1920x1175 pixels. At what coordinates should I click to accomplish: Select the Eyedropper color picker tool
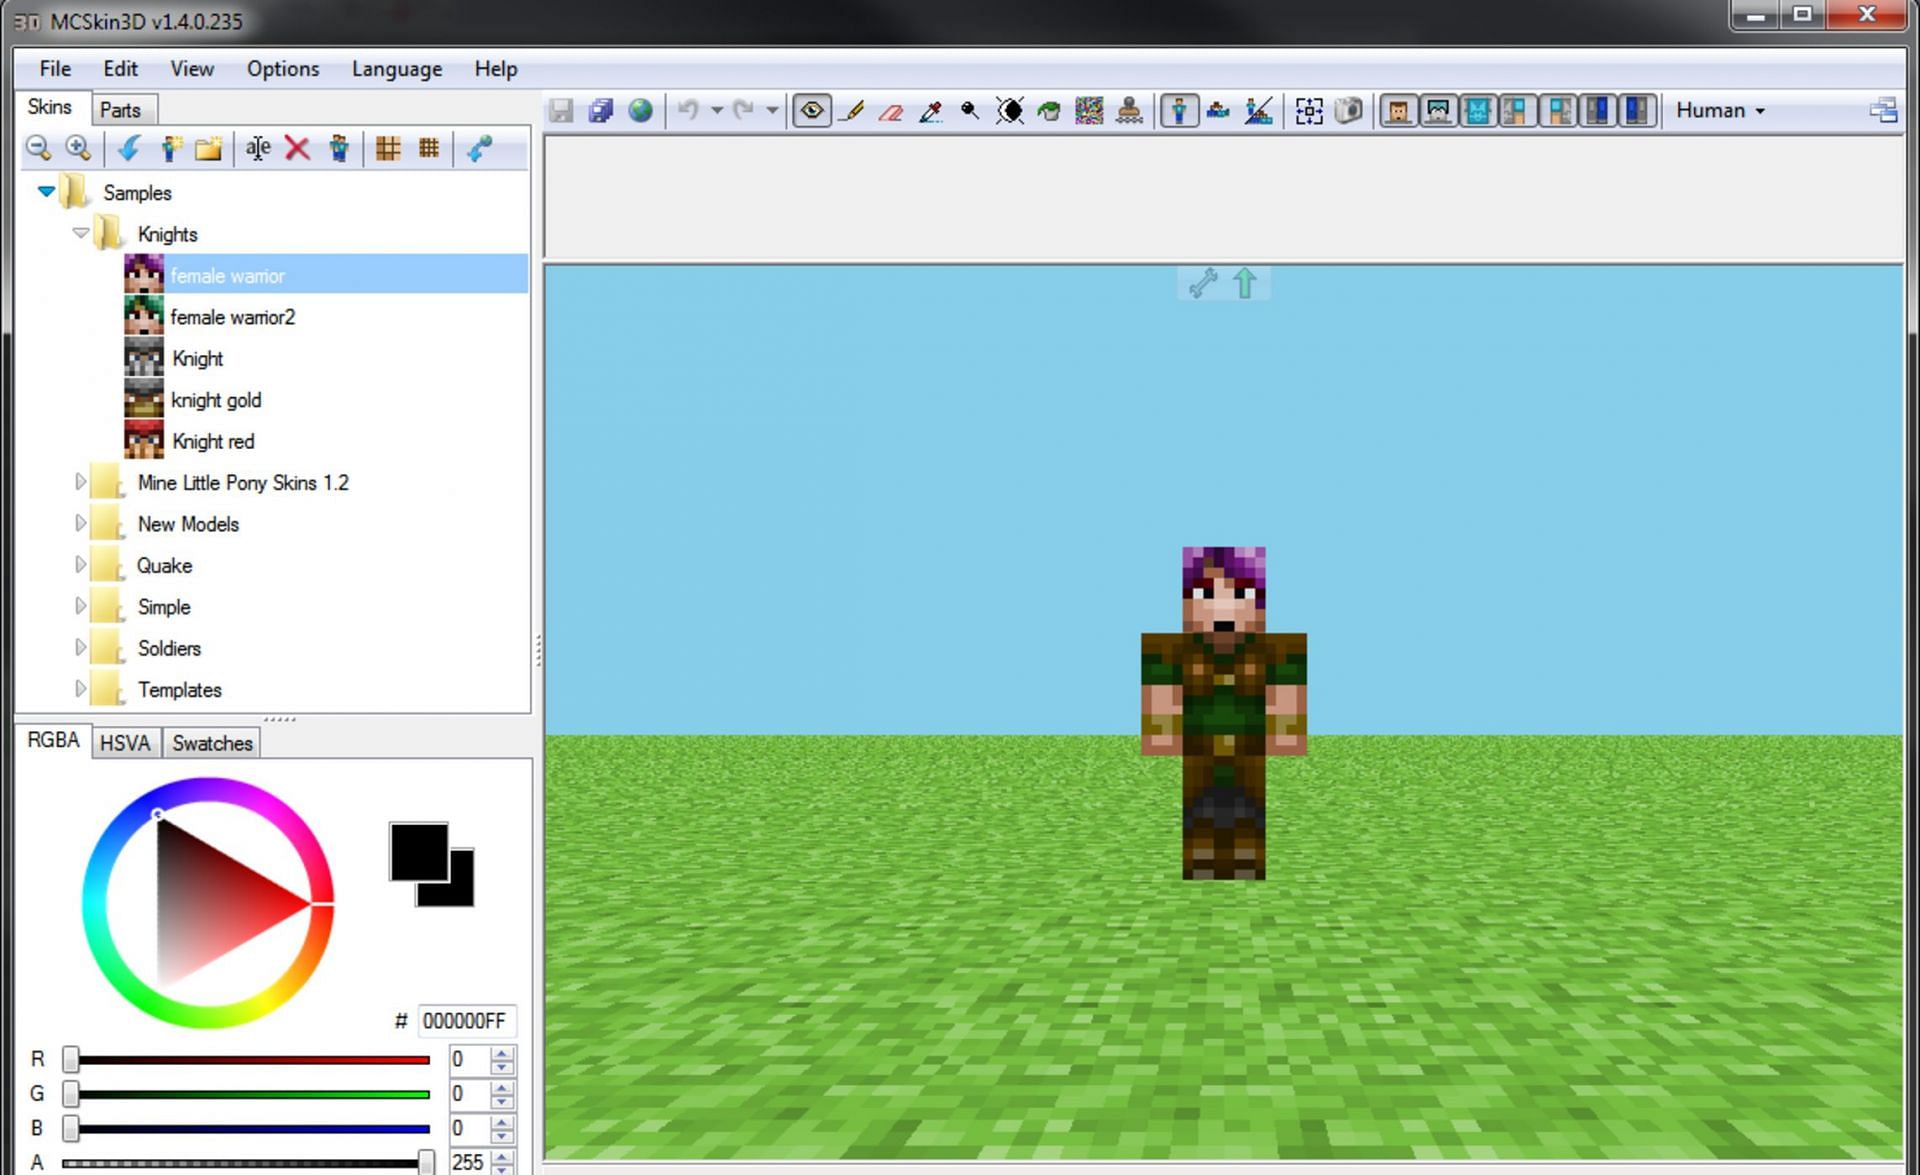[930, 110]
